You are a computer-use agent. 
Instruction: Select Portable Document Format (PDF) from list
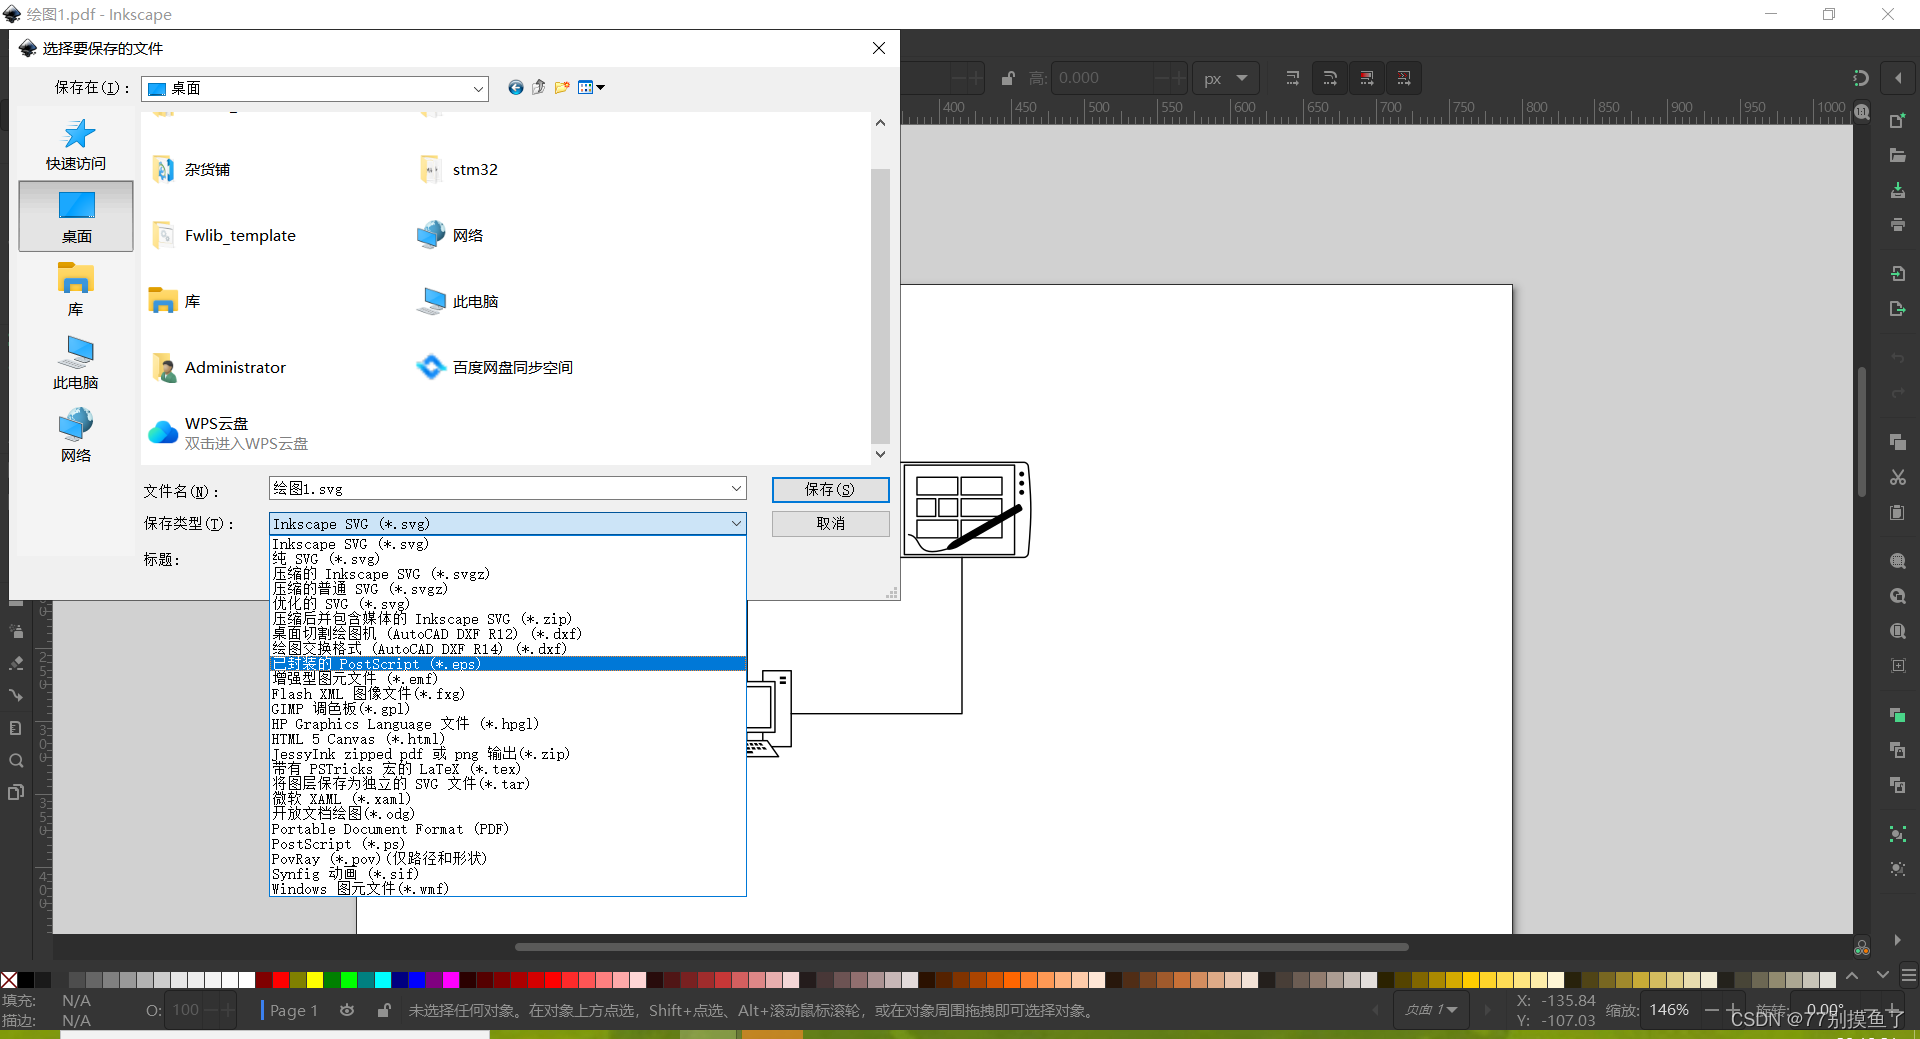390,829
